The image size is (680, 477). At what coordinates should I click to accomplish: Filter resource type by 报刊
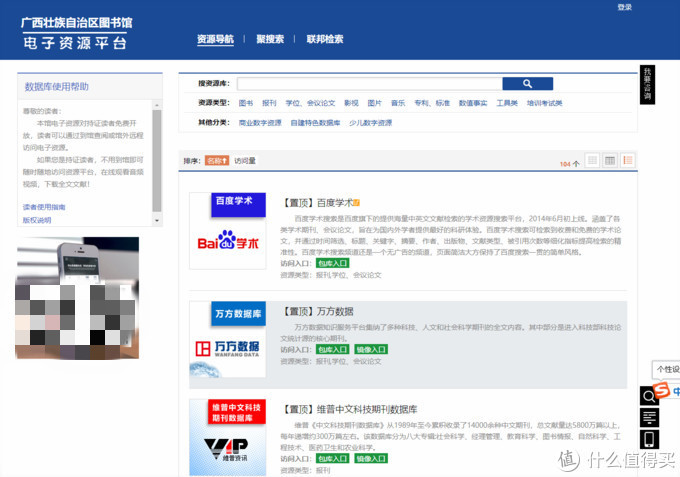pos(269,103)
